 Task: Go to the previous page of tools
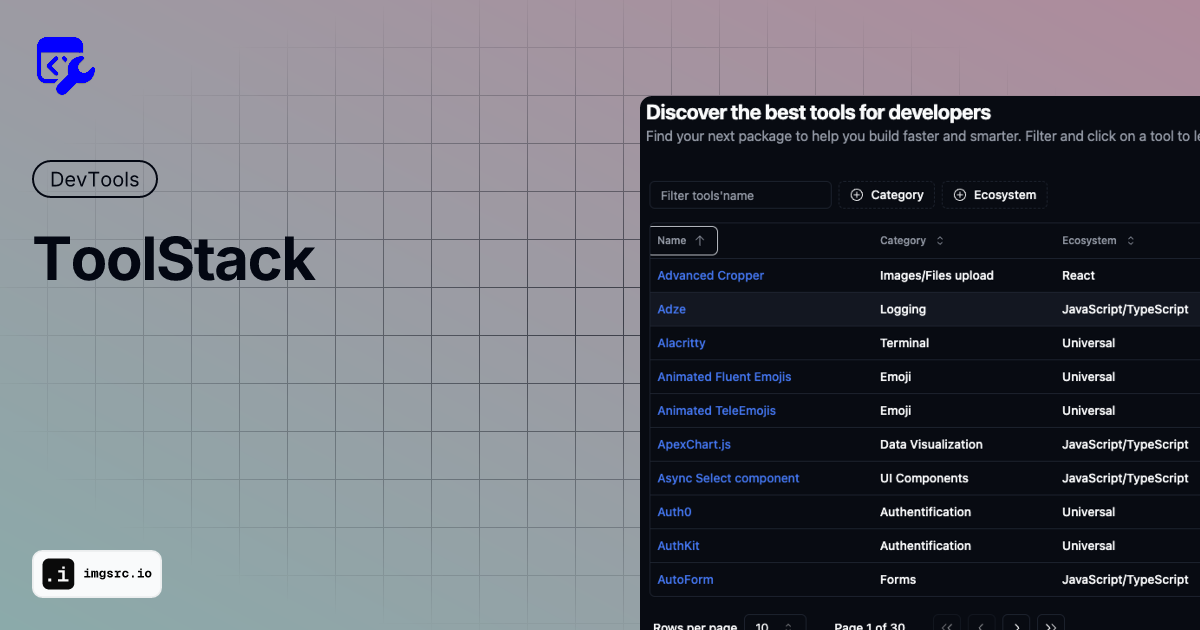click(x=981, y=625)
